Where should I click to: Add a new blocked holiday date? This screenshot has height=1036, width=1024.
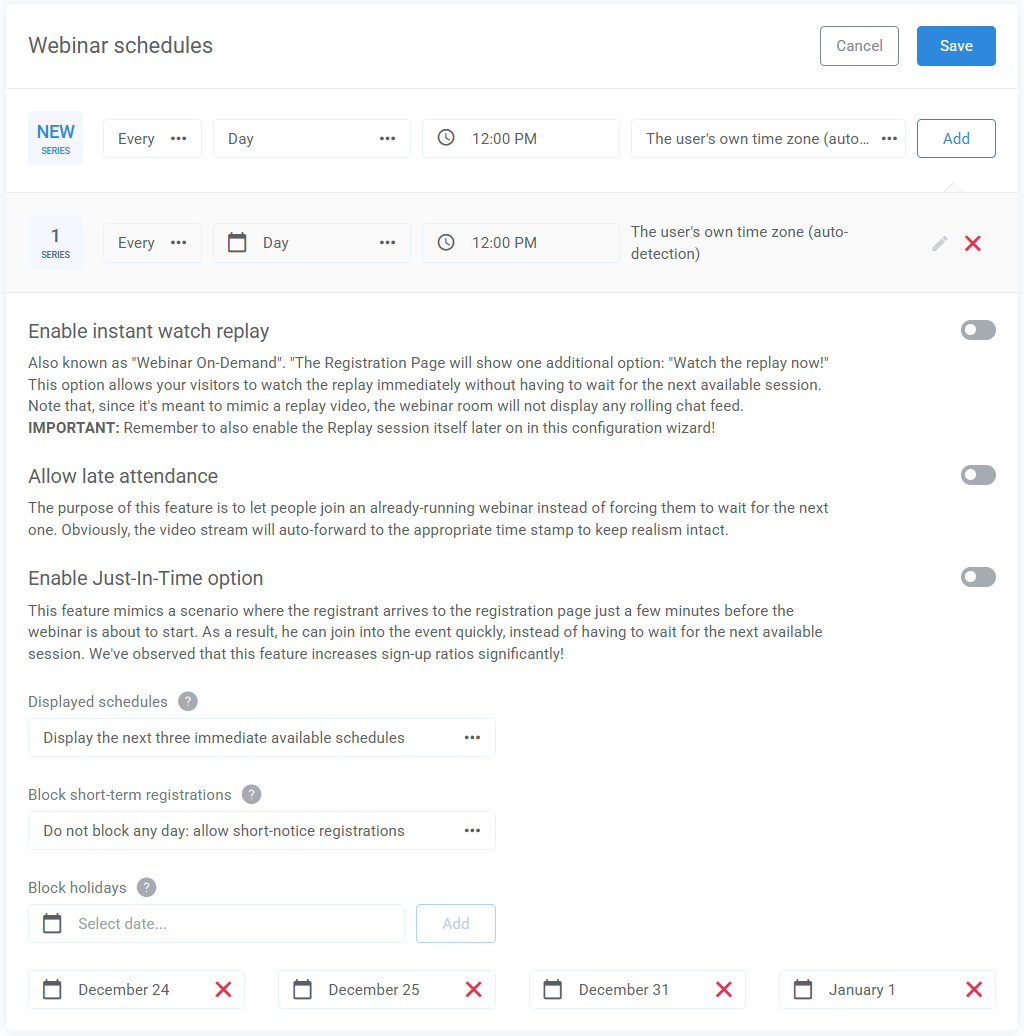click(455, 923)
